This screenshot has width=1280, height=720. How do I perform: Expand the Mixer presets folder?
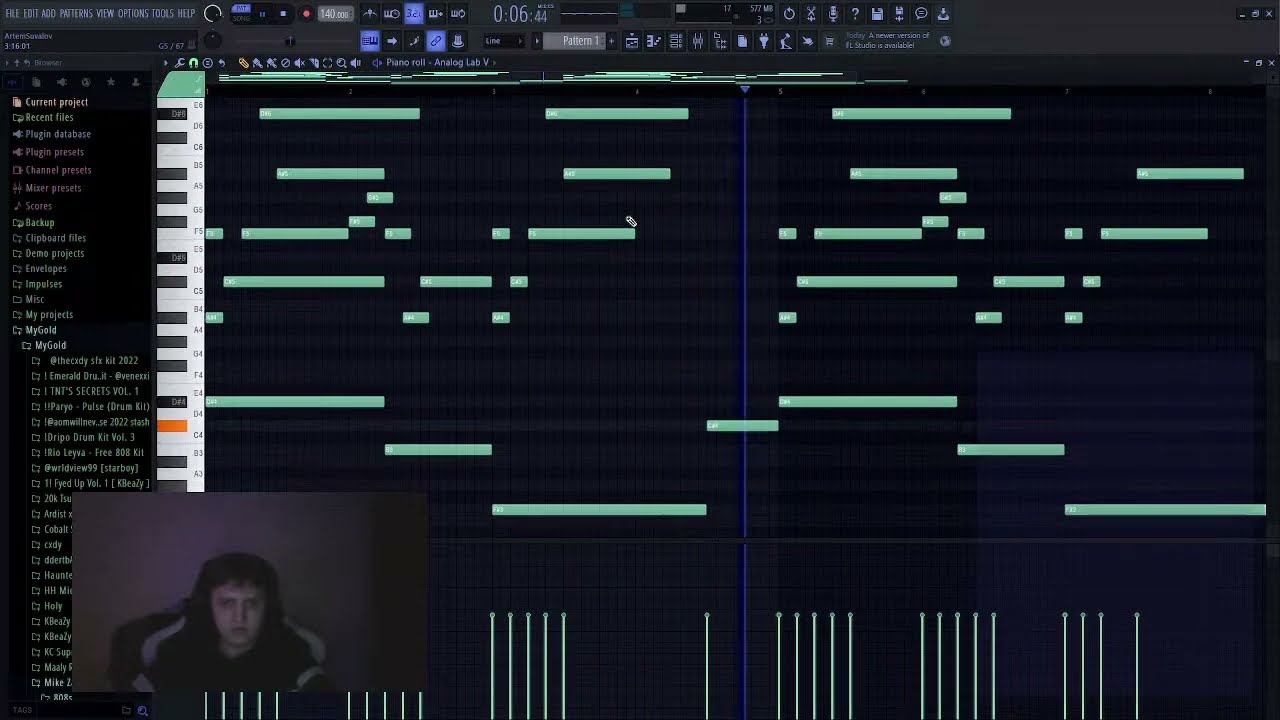point(53,188)
